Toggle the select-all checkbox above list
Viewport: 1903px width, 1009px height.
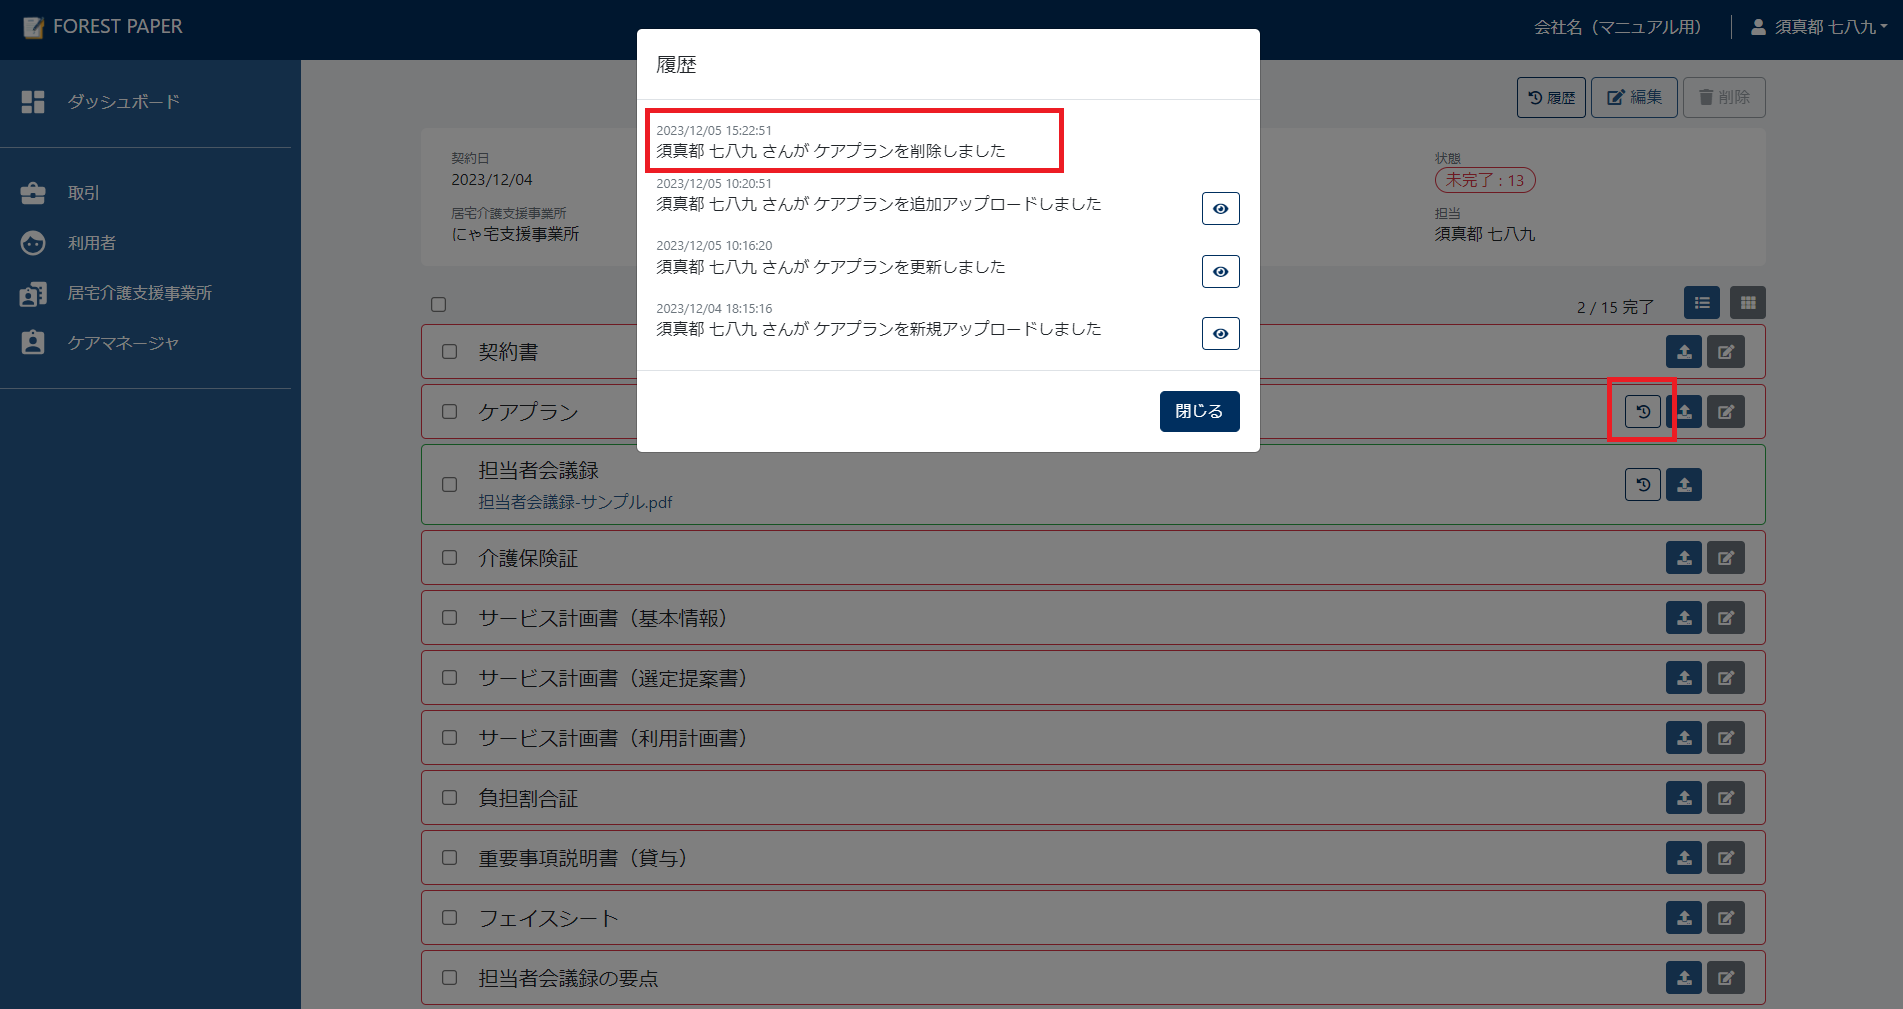(438, 305)
